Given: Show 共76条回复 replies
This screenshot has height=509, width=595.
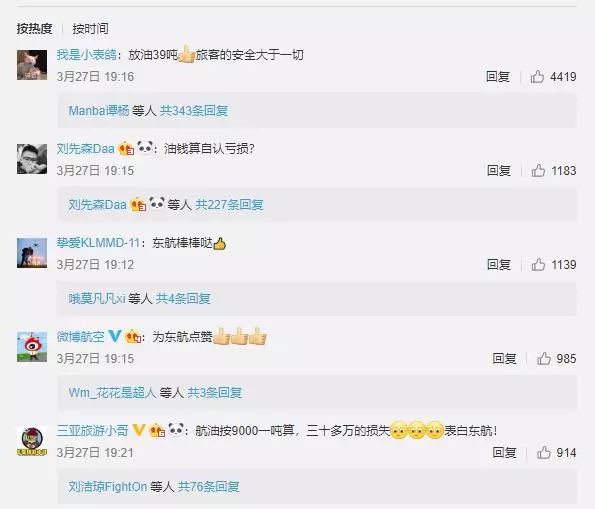Looking at the screenshot, I should coord(208,486).
